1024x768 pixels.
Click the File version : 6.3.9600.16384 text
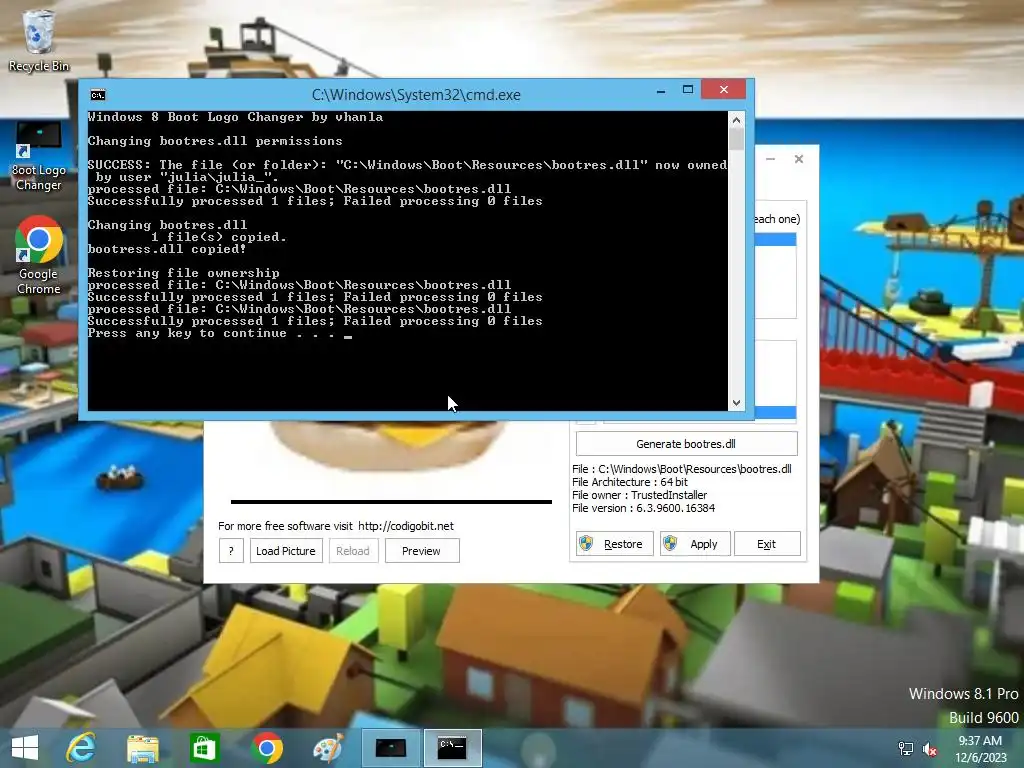(643, 508)
